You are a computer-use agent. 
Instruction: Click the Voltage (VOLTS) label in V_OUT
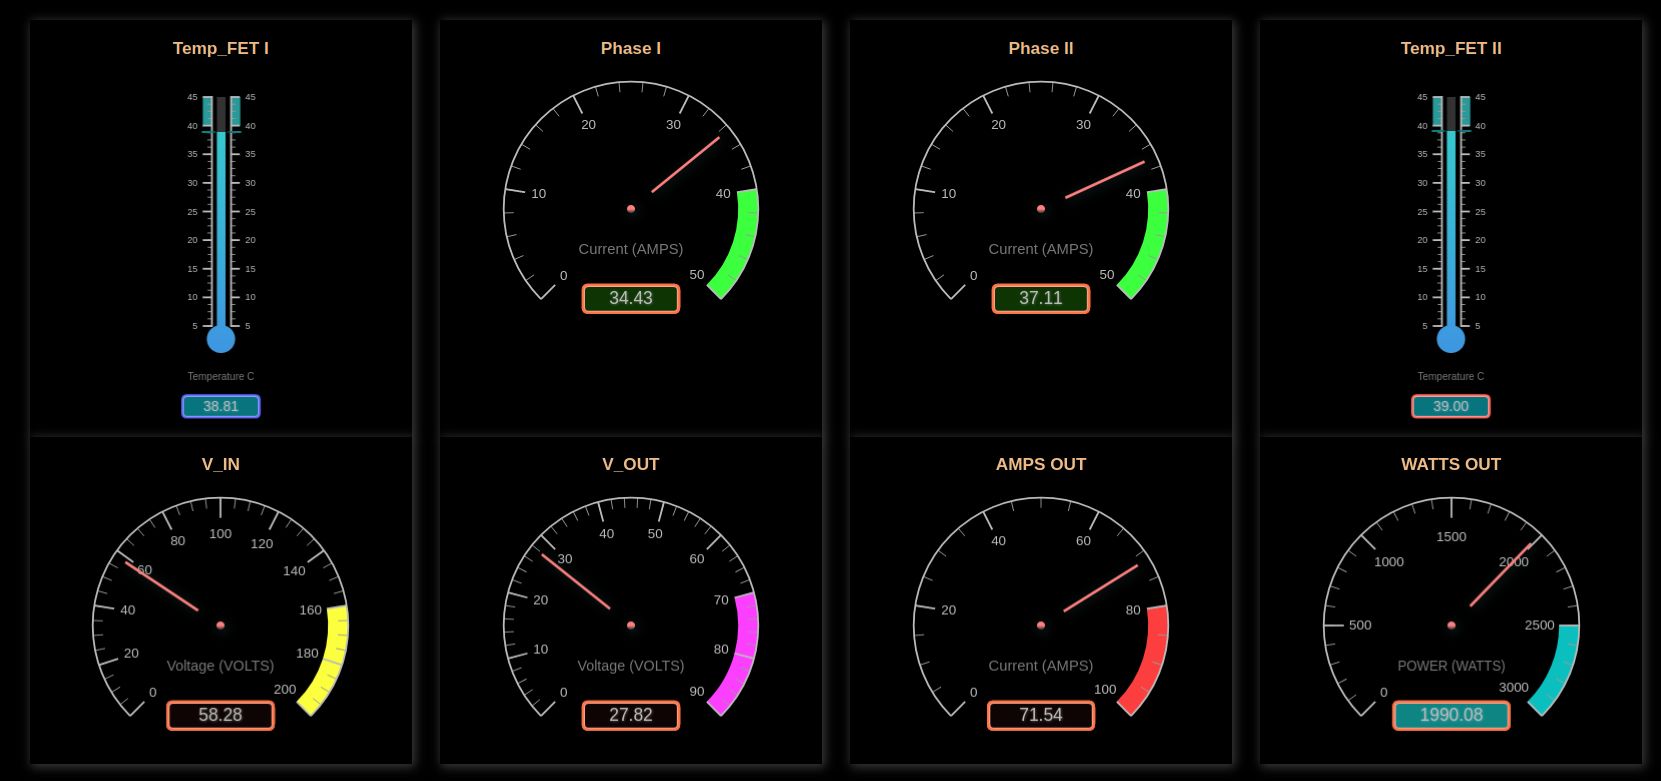[x=631, y=665]
